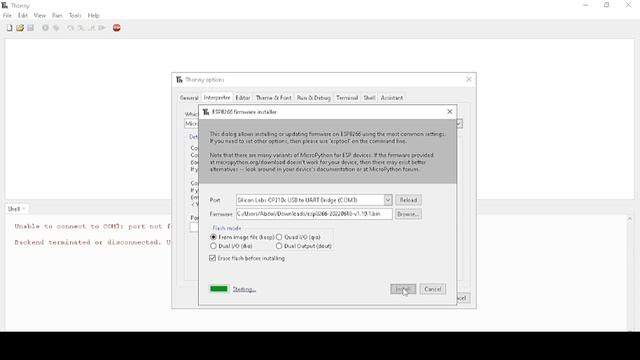
Task: Click the Step out toolbar icon
Action: point(92,28)
